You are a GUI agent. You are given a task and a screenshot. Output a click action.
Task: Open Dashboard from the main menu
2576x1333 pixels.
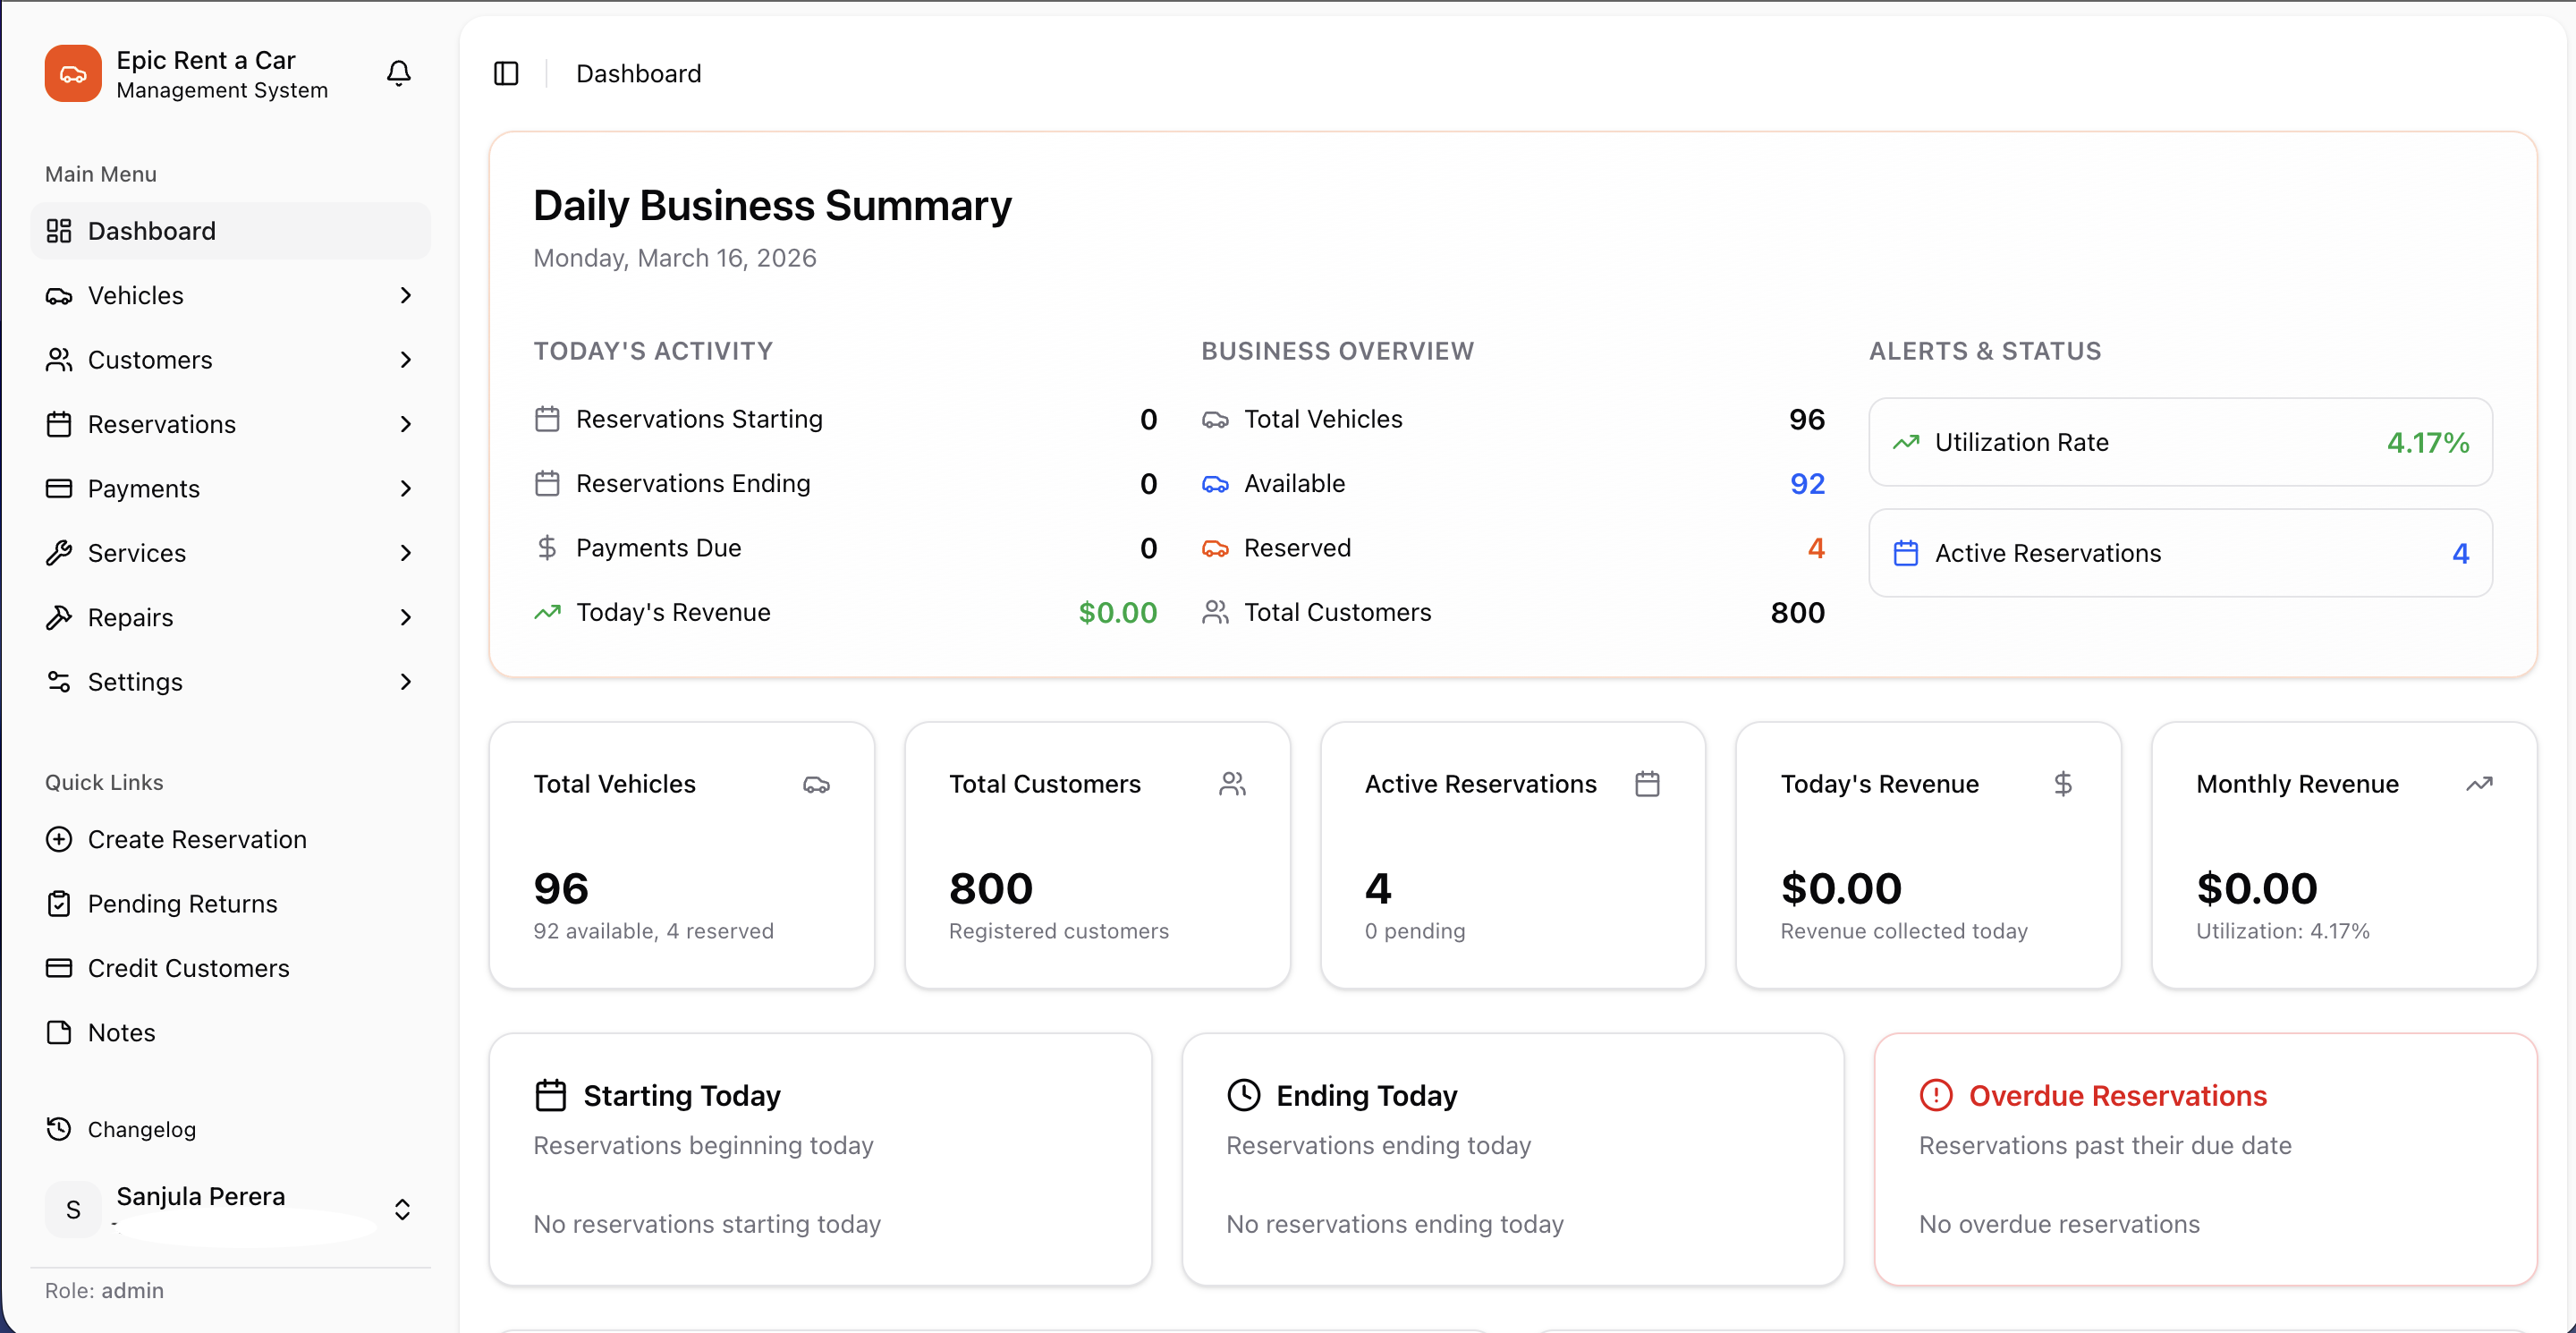coord(151,231)
